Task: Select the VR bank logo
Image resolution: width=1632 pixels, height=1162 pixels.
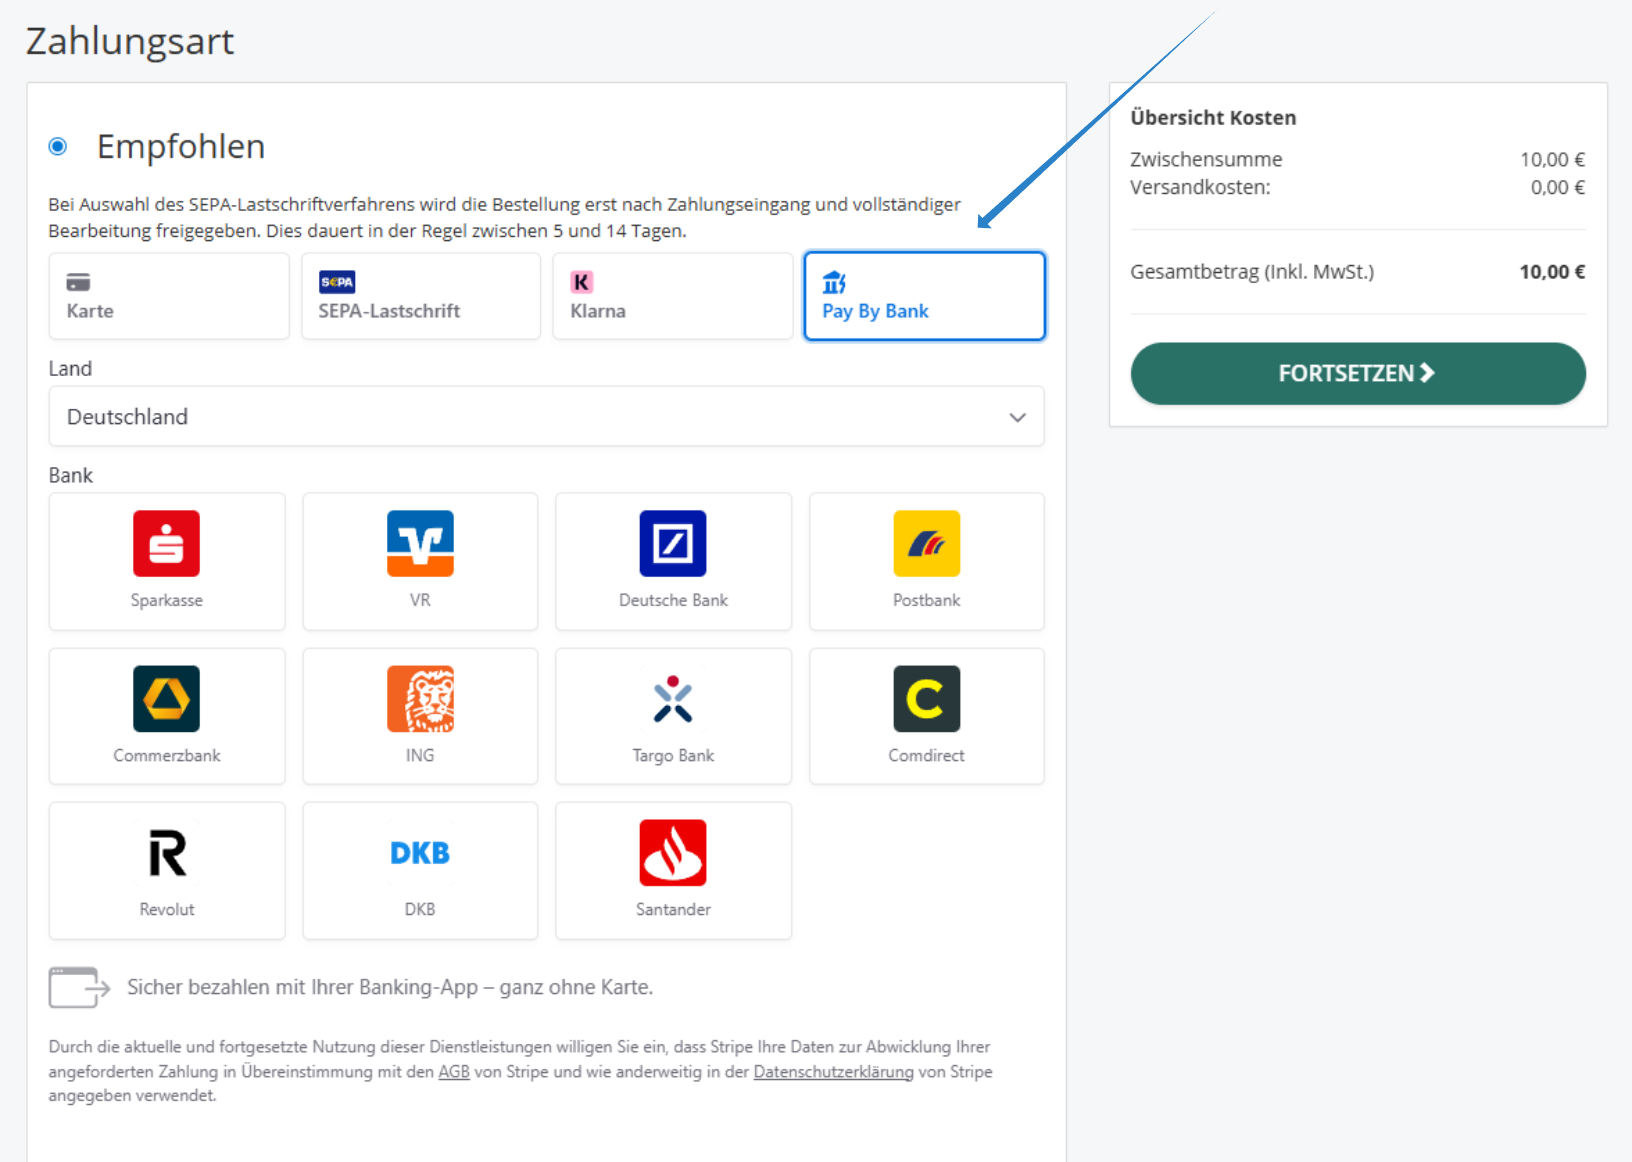Action: [x=420, y=544]
